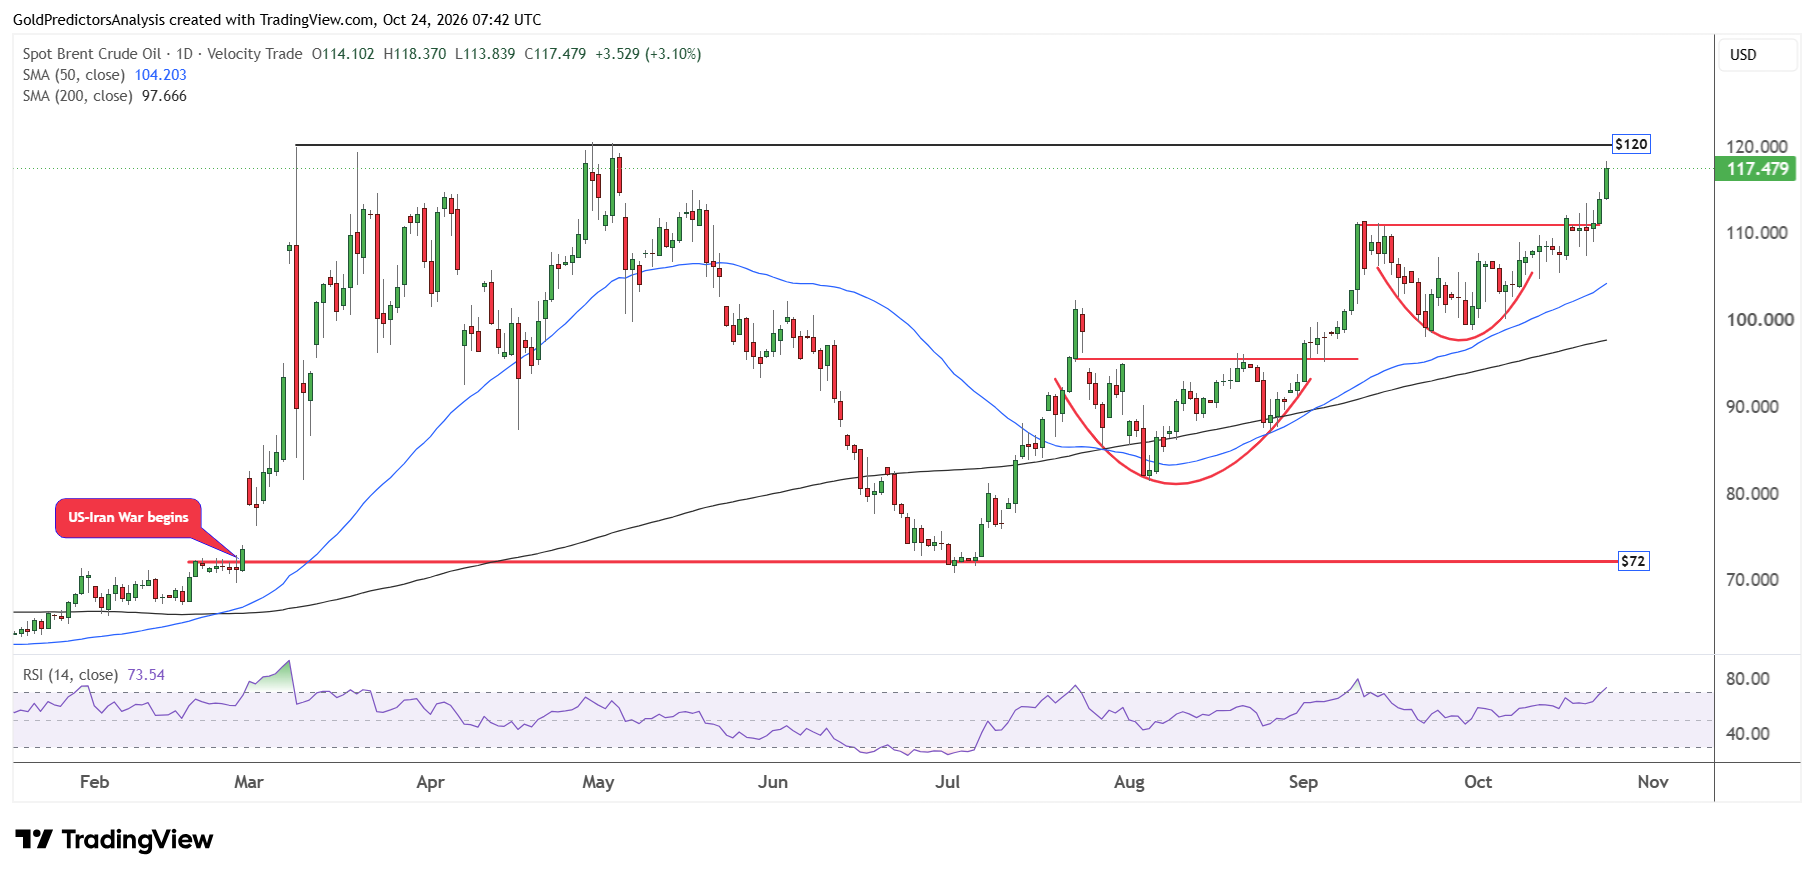
Task: Click the Jun label on time axis
Action: [773, 782]
